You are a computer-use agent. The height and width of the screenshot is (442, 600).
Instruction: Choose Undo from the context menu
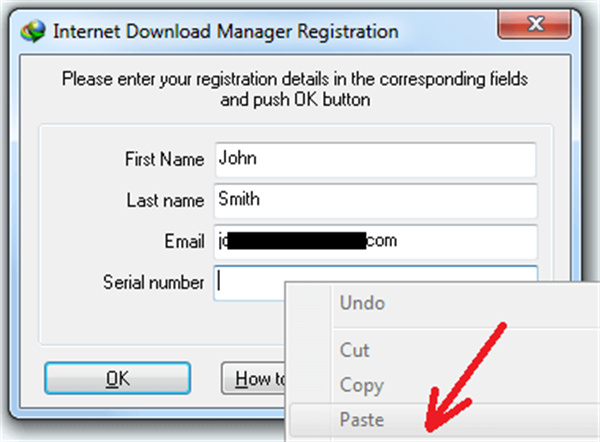coord(362,302)
